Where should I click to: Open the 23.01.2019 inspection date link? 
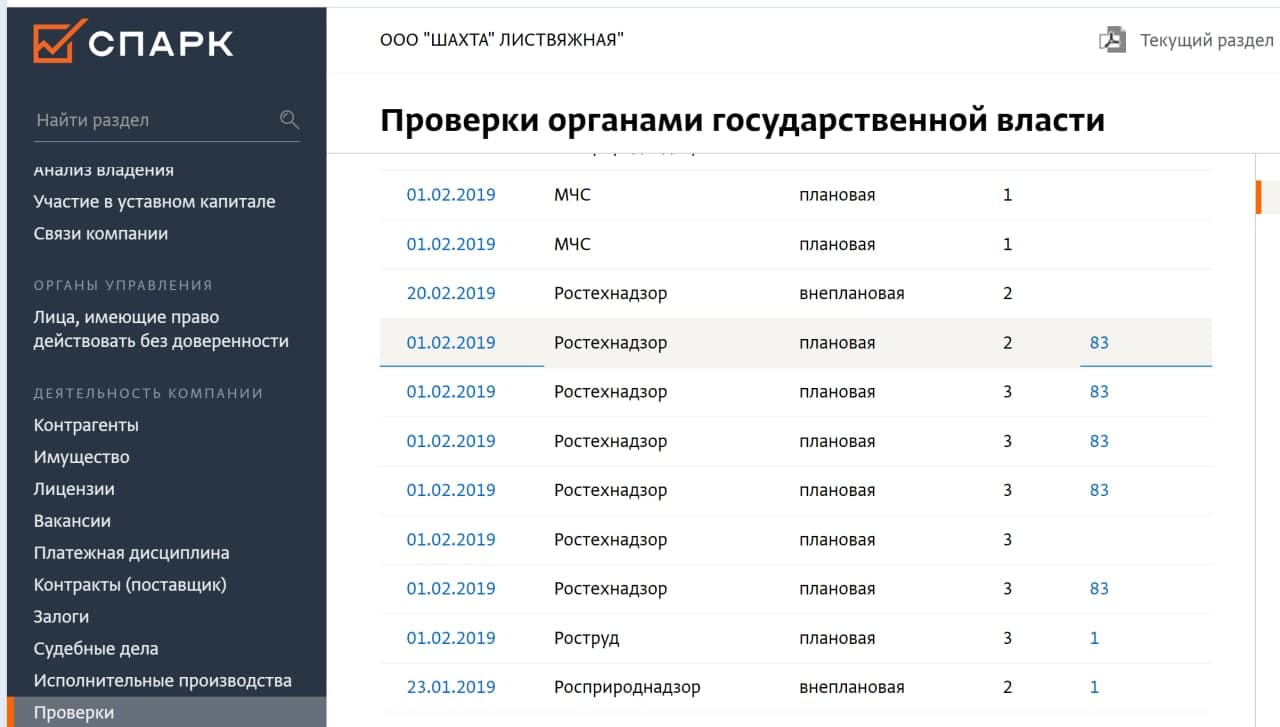coord(451,688)
